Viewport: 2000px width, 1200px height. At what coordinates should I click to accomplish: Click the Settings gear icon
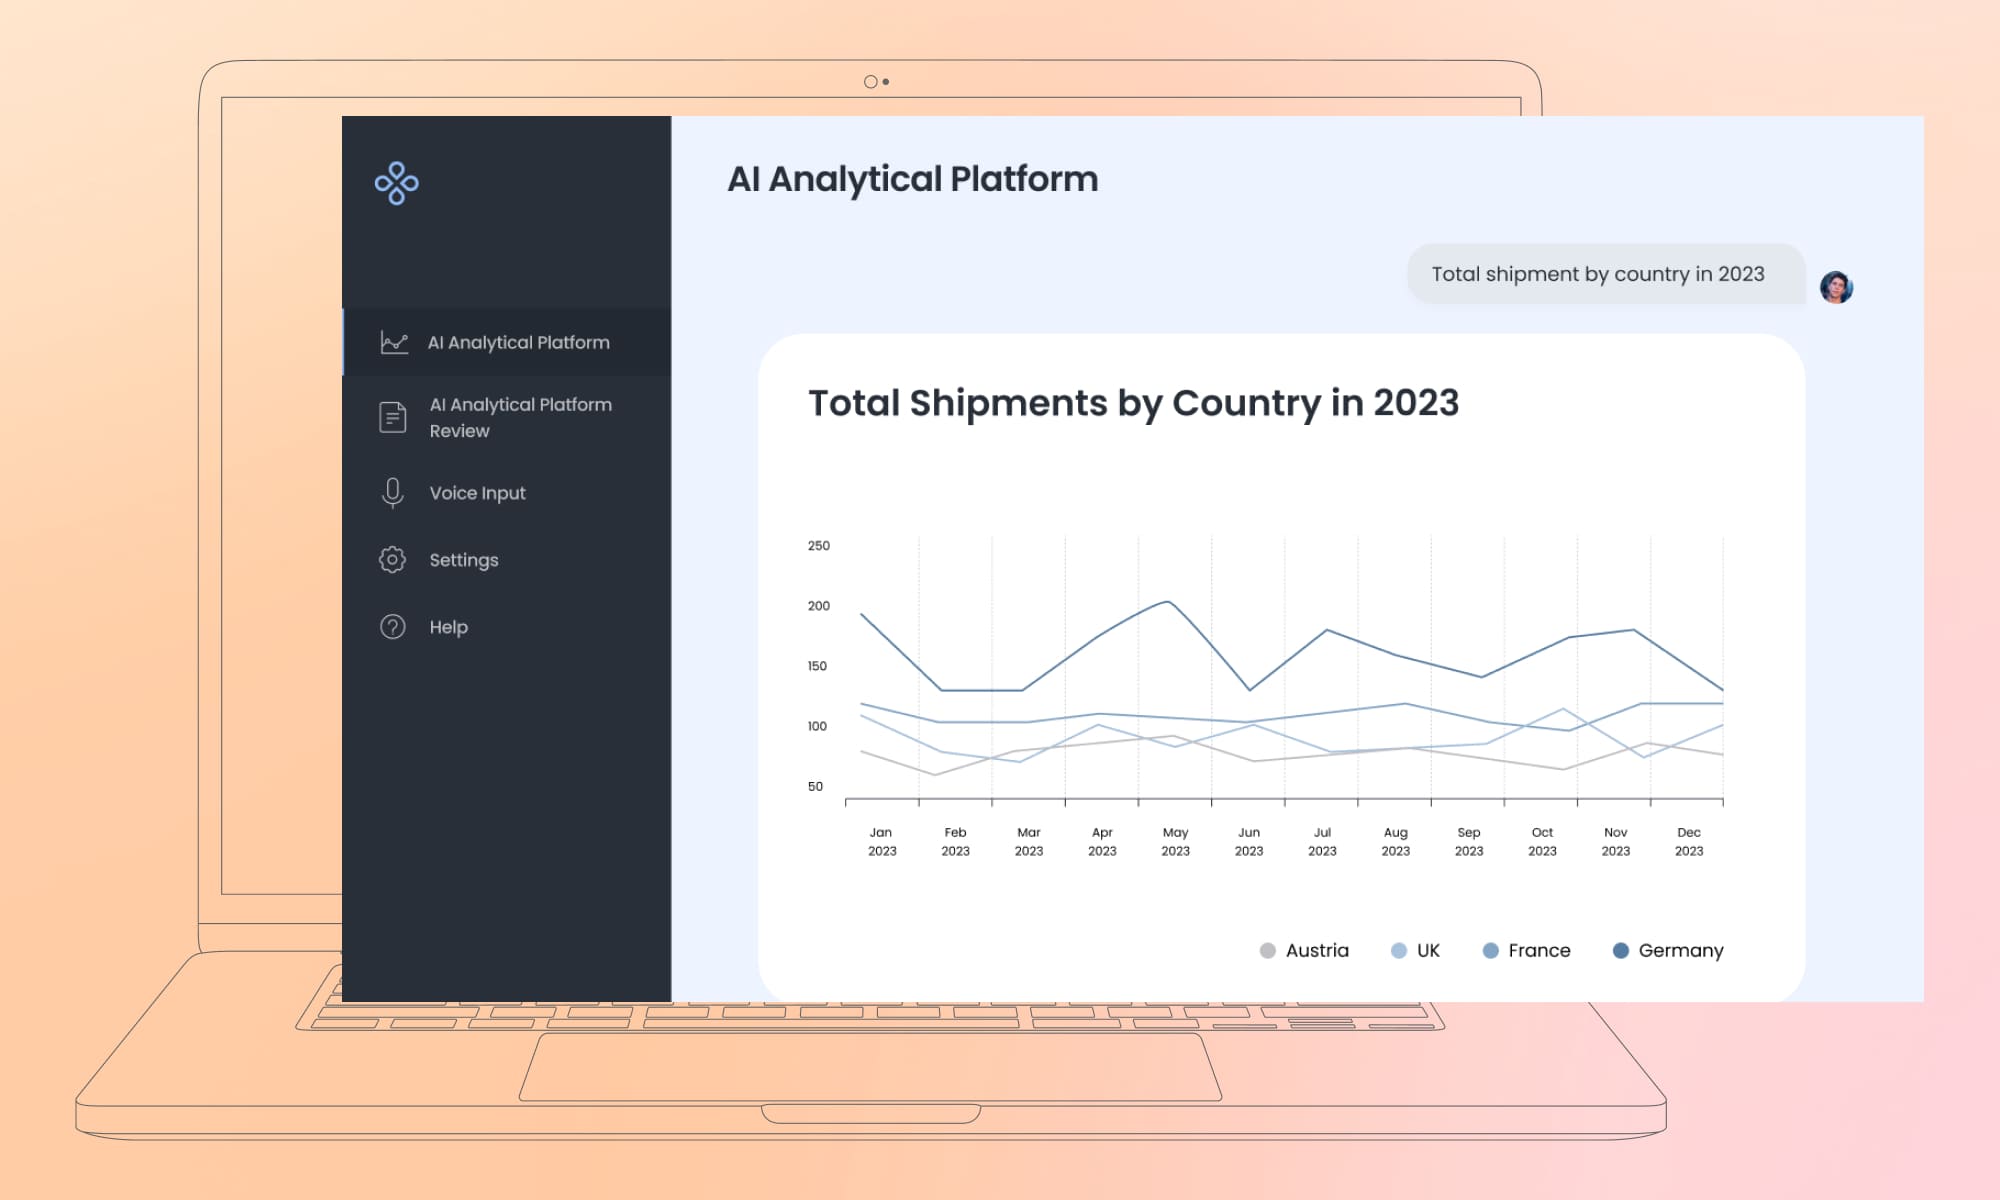tap(393, 560)
